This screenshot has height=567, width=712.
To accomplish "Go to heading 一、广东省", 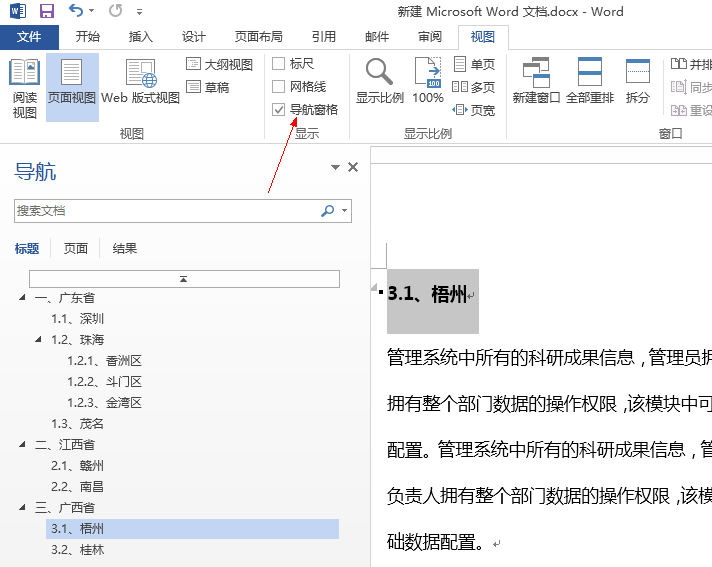I will 65,298.
